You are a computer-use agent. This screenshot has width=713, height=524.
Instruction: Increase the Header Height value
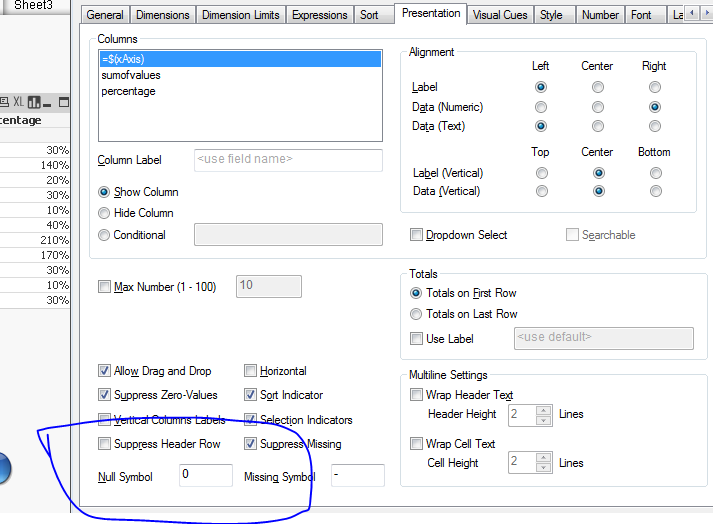543,409
